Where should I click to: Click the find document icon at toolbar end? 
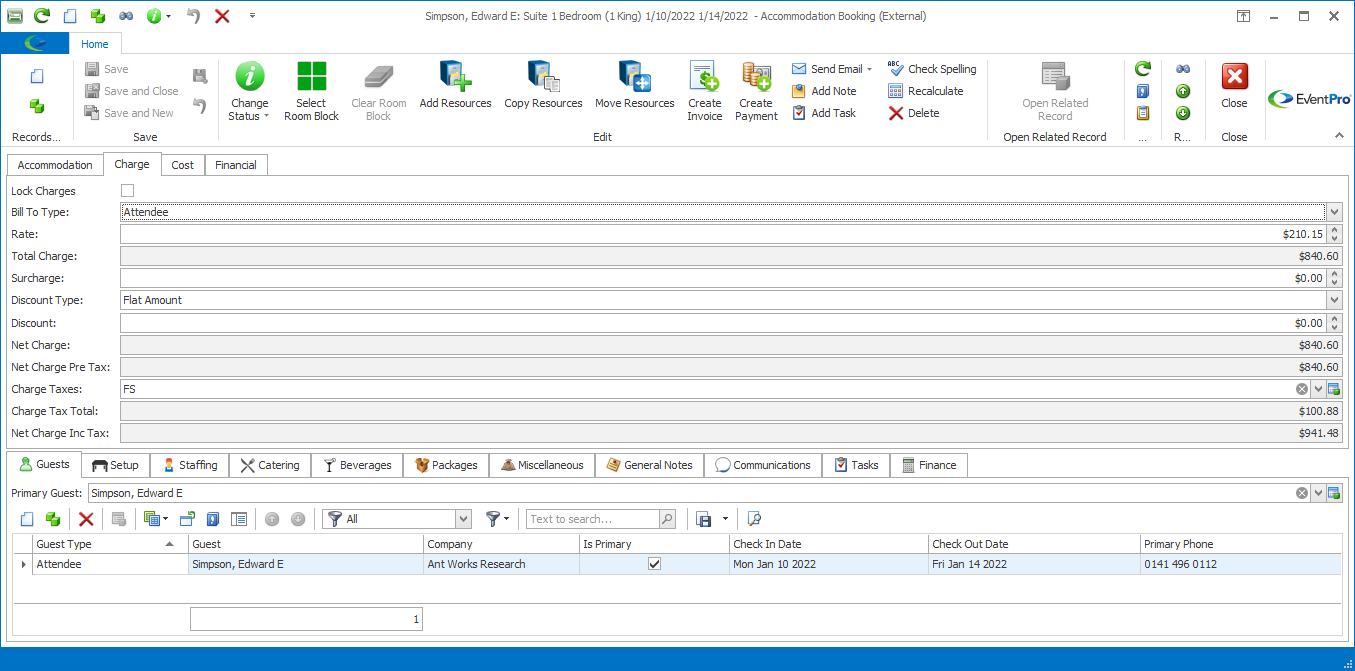(755, 519)
